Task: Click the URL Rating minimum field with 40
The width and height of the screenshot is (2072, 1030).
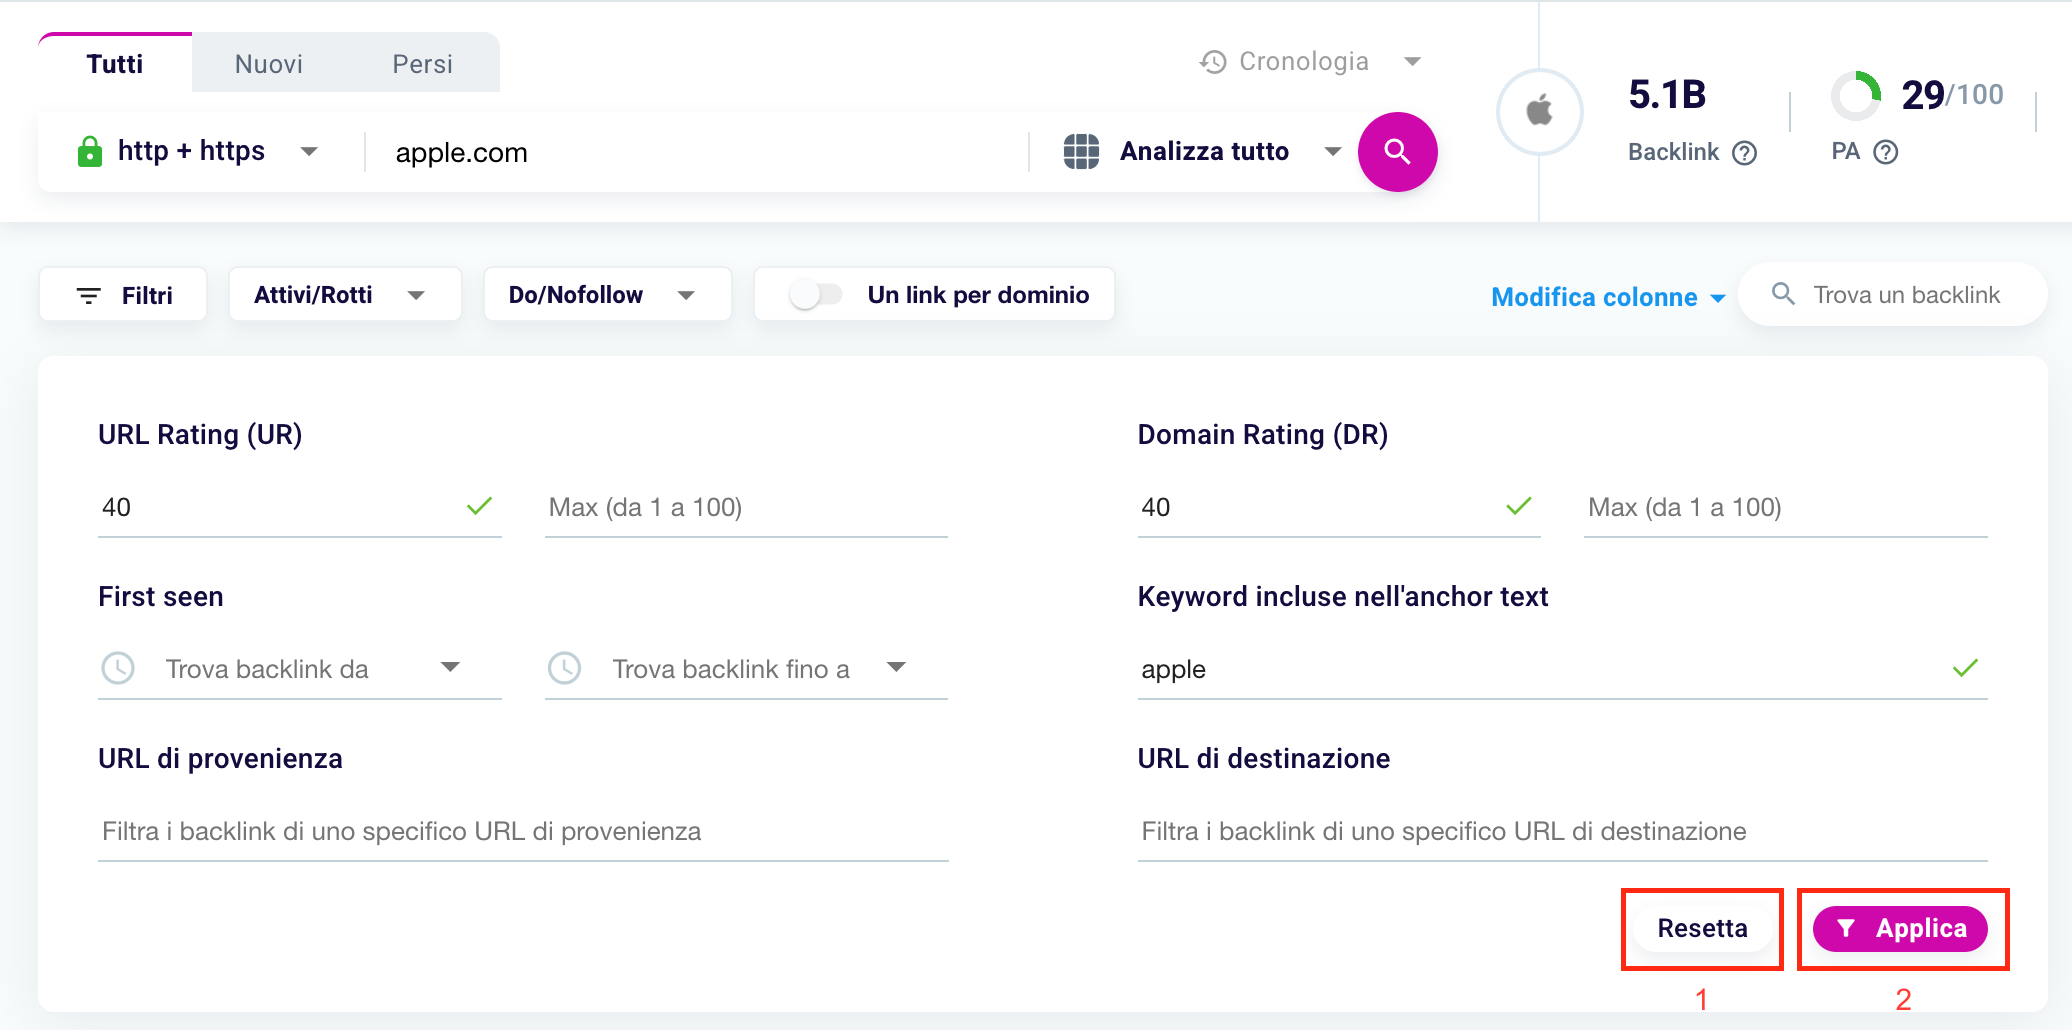Action: (299, 507)
